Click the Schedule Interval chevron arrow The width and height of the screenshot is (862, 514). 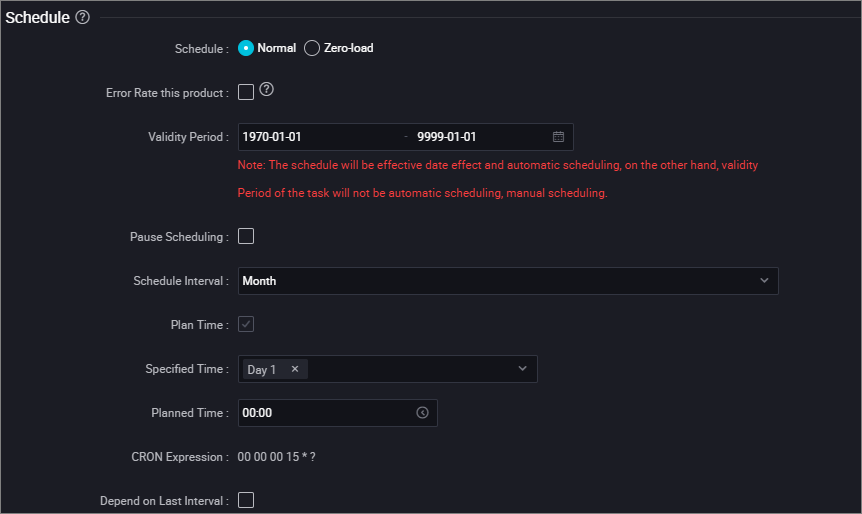tap(764, 280)
